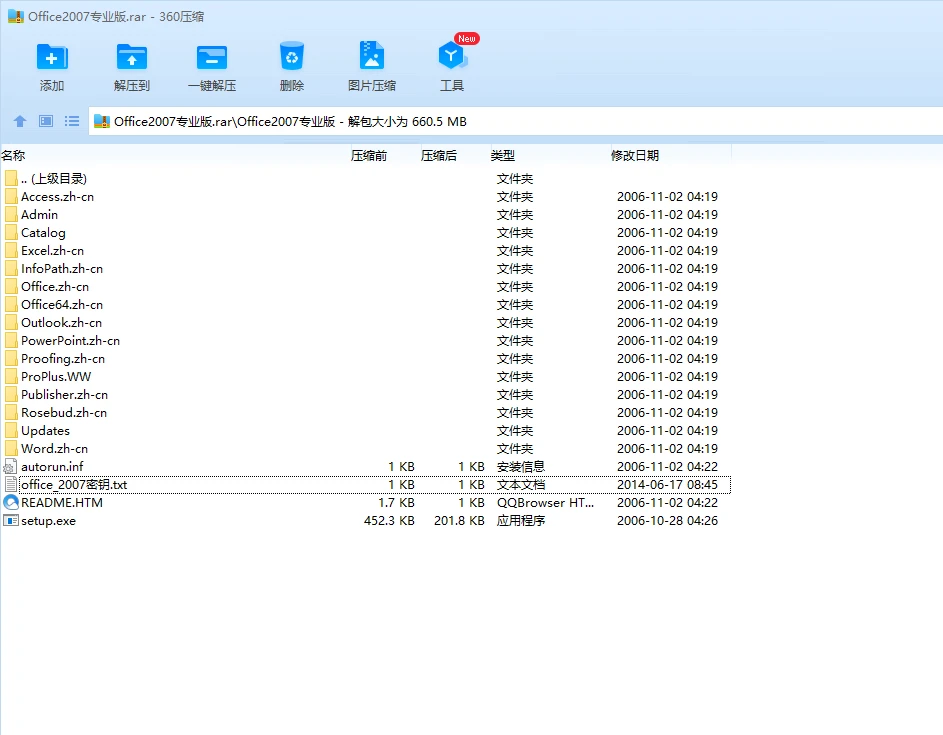
Task: Click the QQBrowser HT... type cell
Action: 545,503
